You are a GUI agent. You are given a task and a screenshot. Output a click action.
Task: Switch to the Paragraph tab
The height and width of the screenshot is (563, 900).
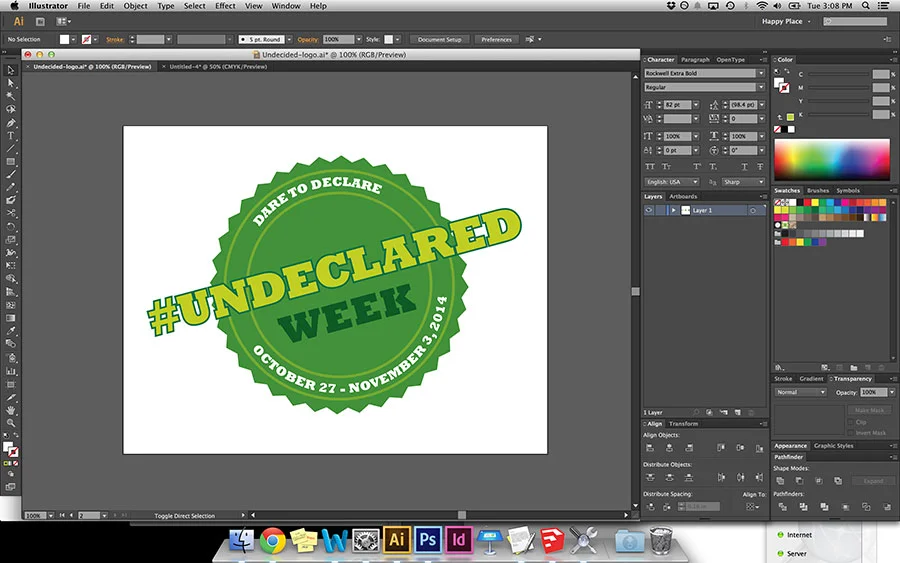[695, 60]
